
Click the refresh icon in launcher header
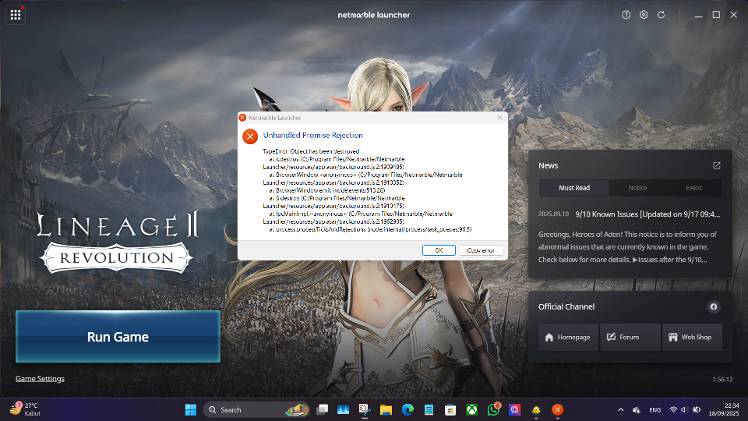tap(661, 15)
